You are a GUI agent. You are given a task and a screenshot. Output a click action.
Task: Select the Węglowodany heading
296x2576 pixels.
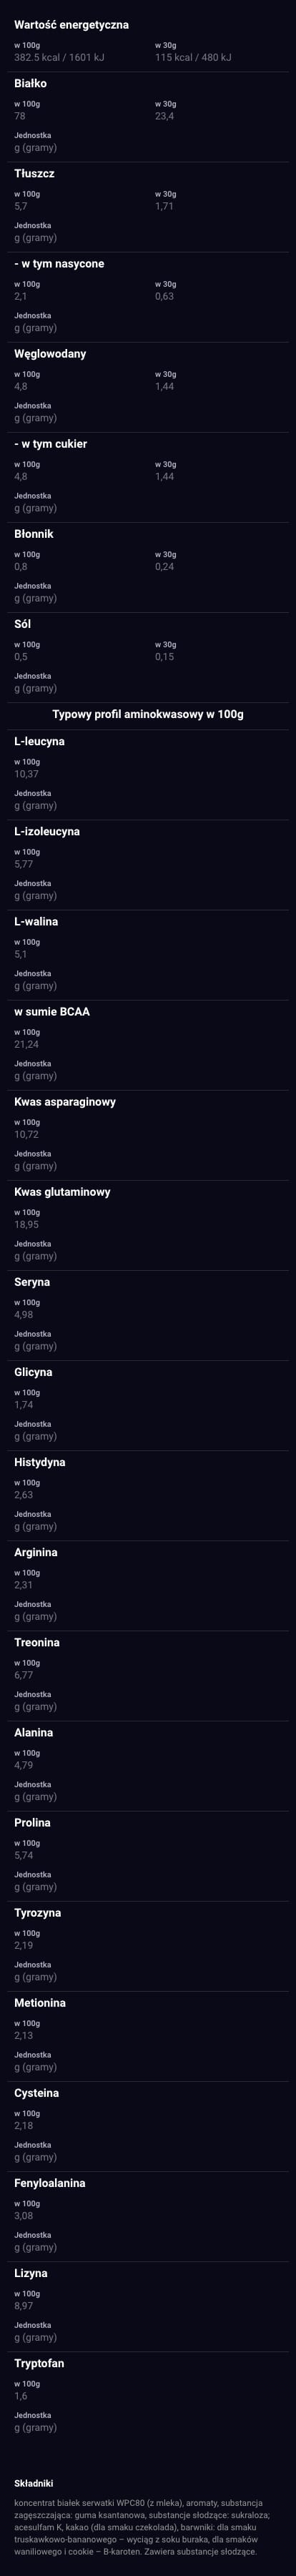50,354
